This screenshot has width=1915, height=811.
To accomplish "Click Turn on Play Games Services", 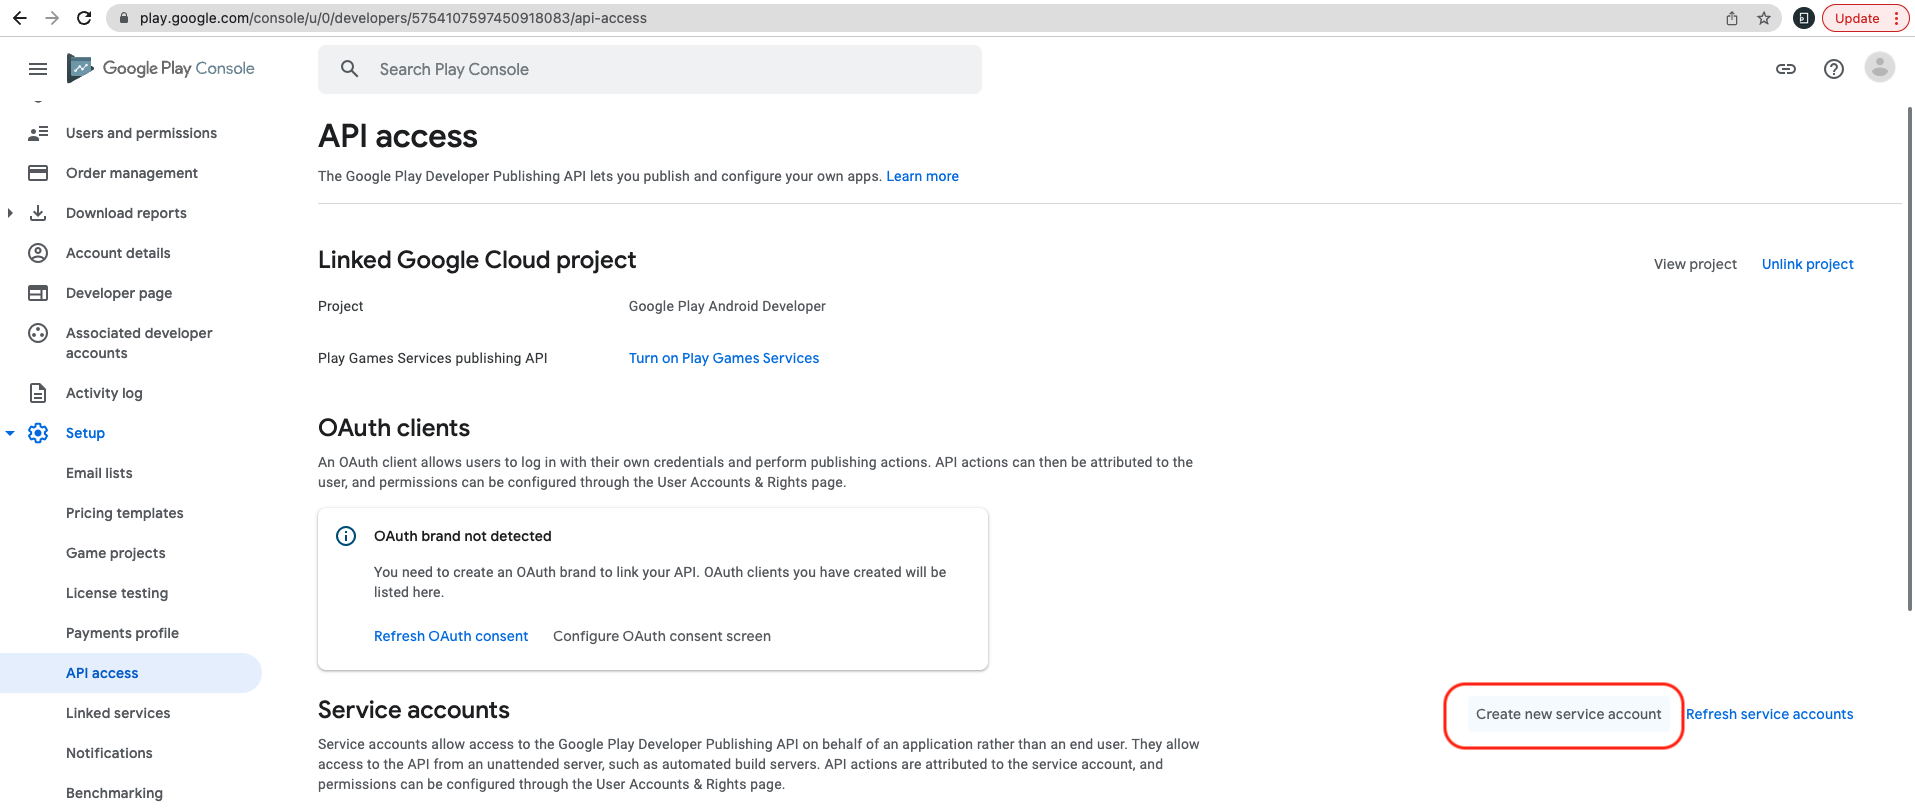I will [x=724, y=358].
